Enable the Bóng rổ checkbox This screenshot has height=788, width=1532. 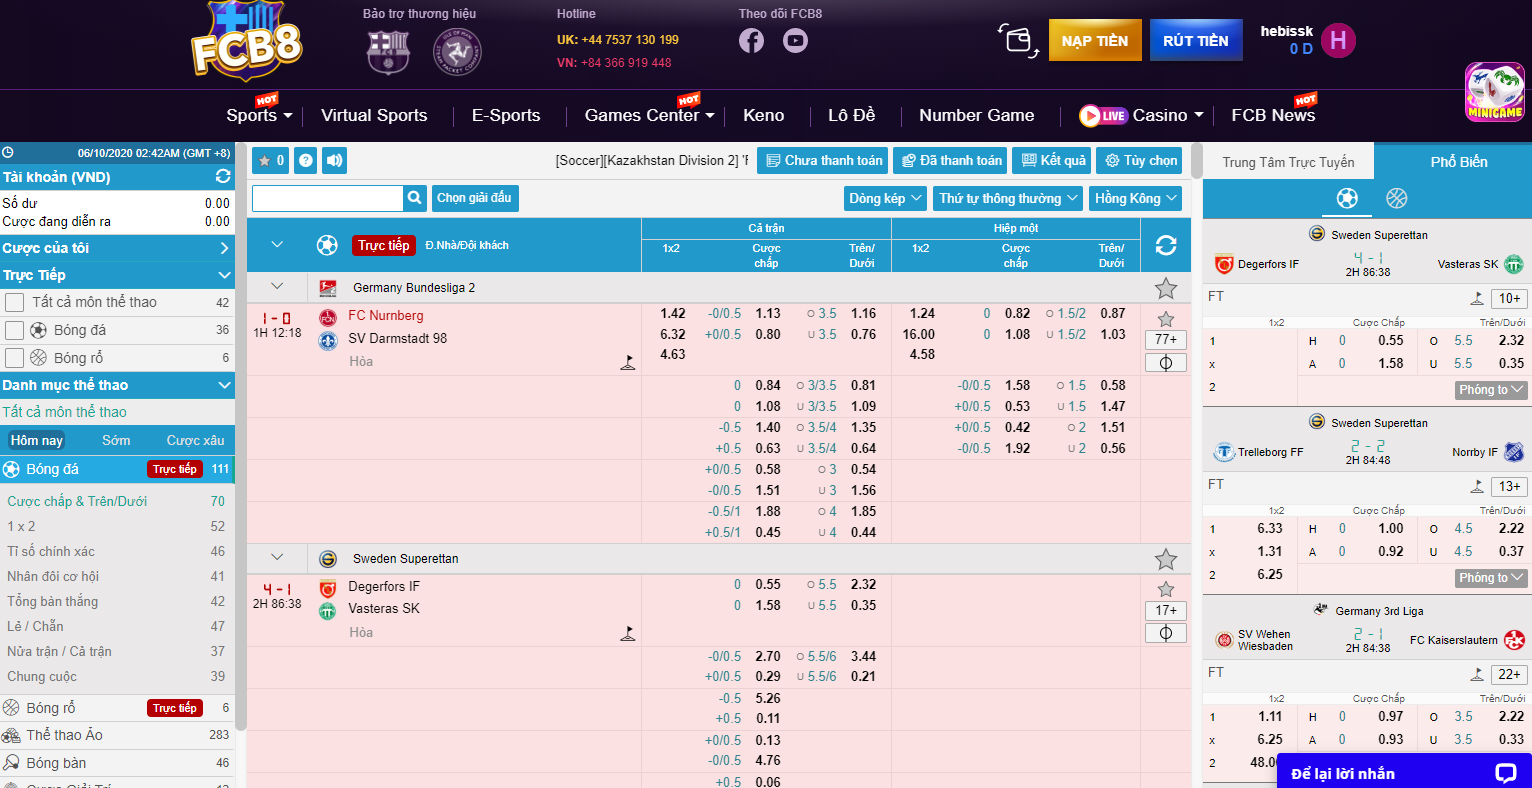click(14, 358)
